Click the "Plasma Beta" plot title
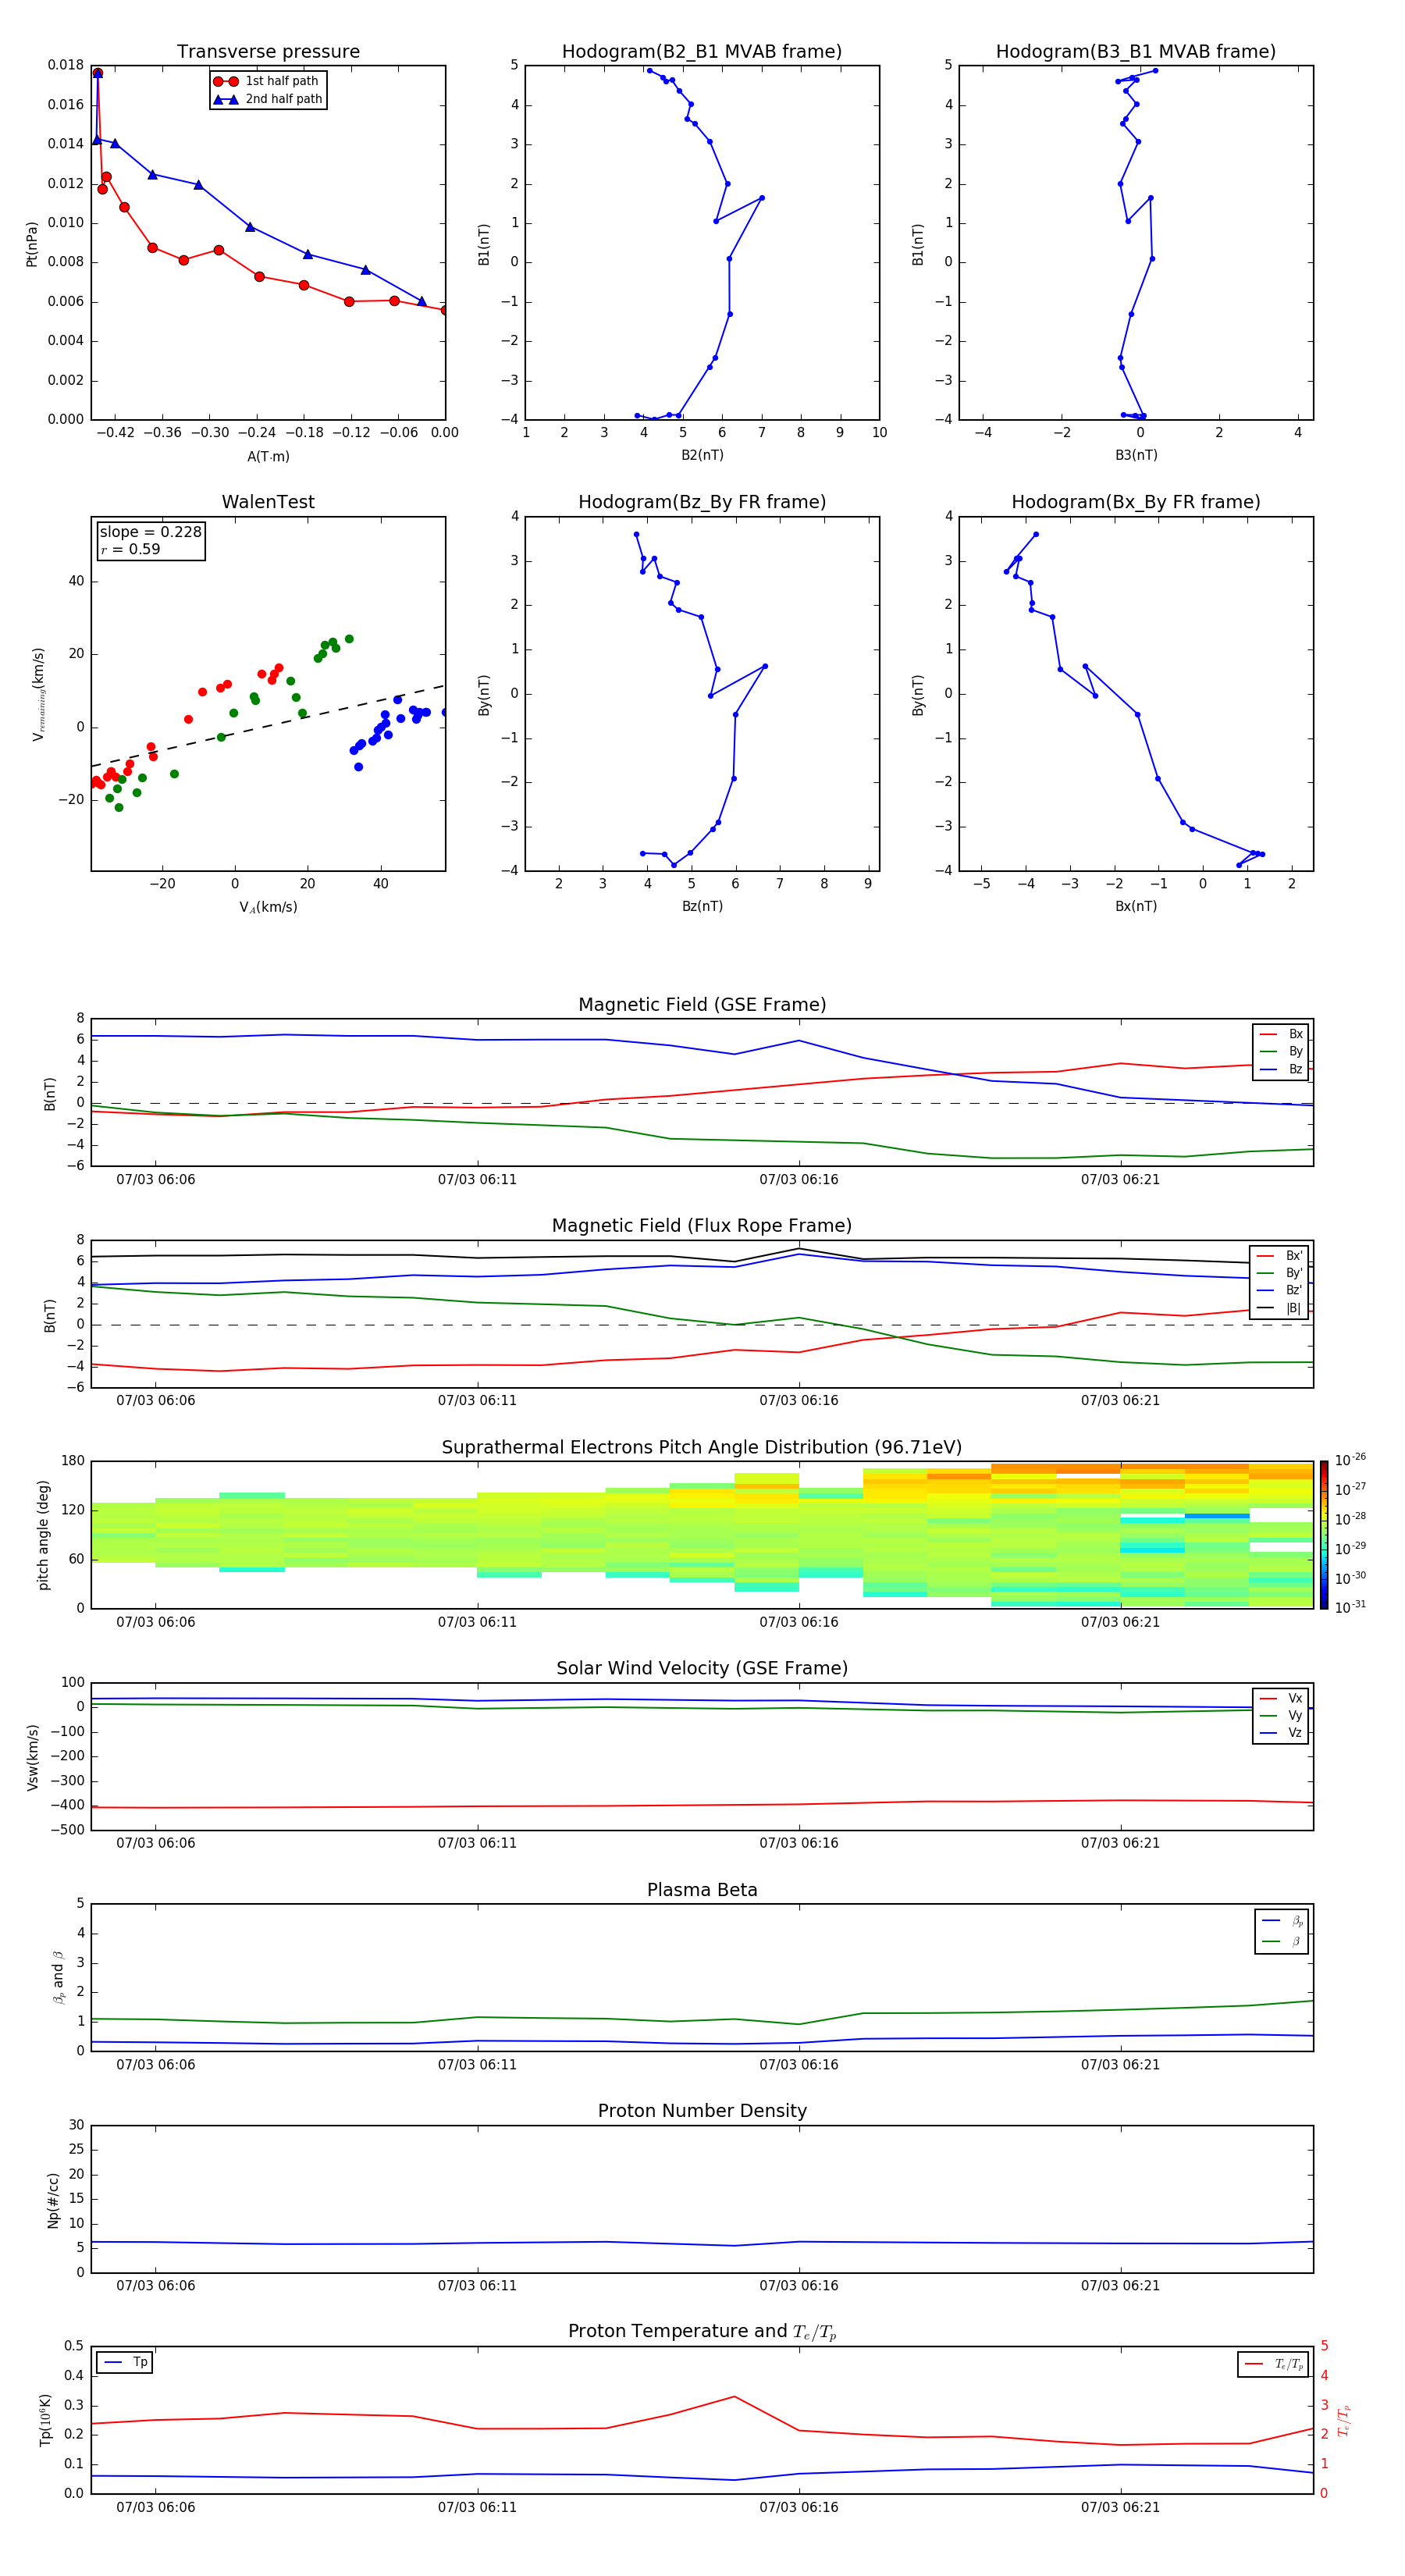This screenshot has height=2576, width=1405. click(702, 1890)
